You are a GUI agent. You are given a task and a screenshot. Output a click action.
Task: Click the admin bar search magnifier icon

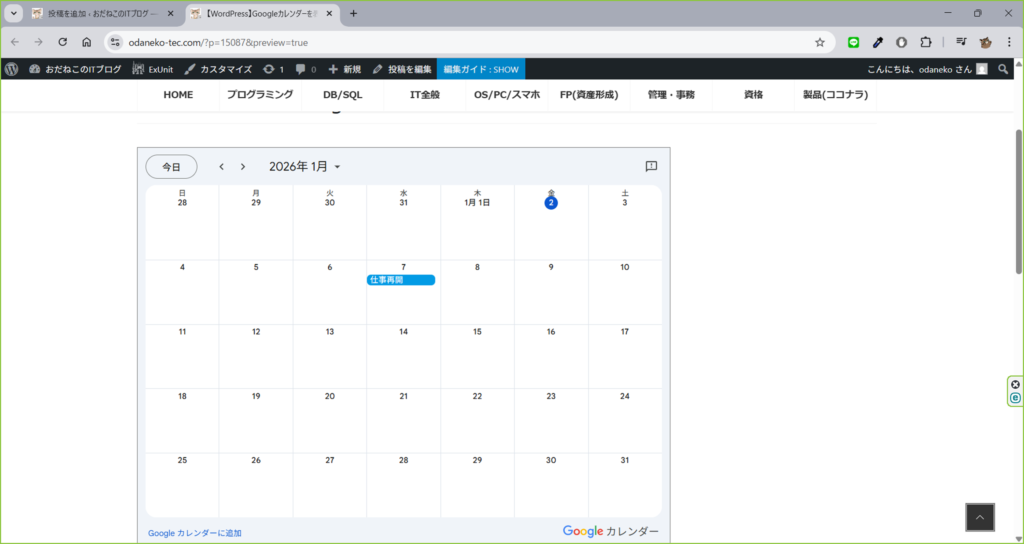pos(1003,69)
